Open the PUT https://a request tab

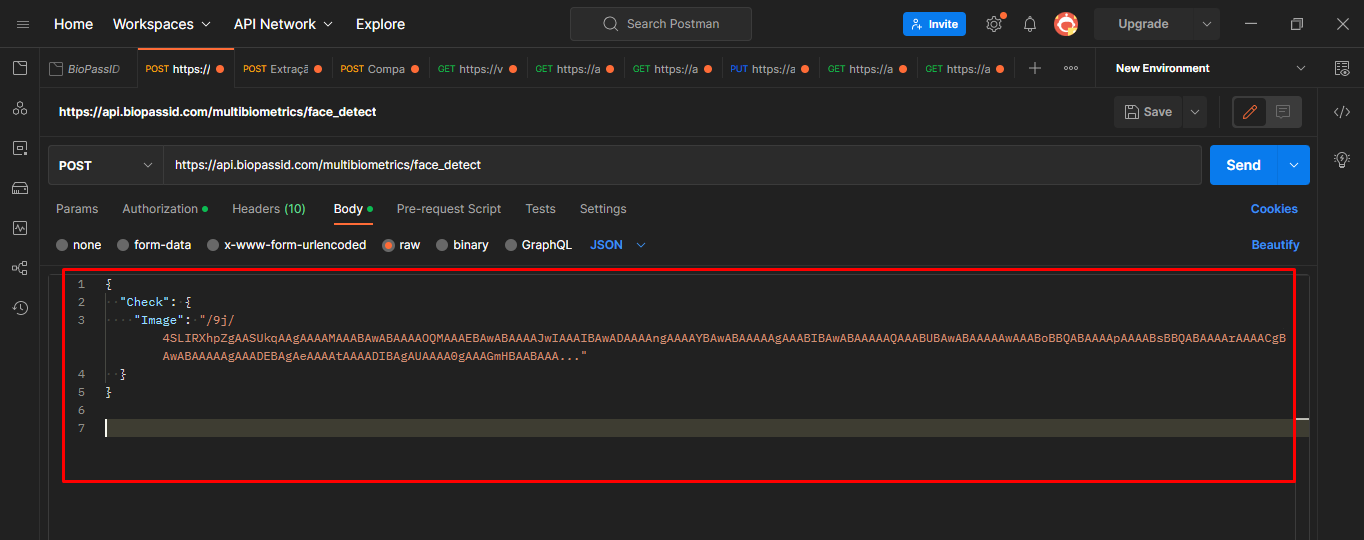tap(771, 69)
